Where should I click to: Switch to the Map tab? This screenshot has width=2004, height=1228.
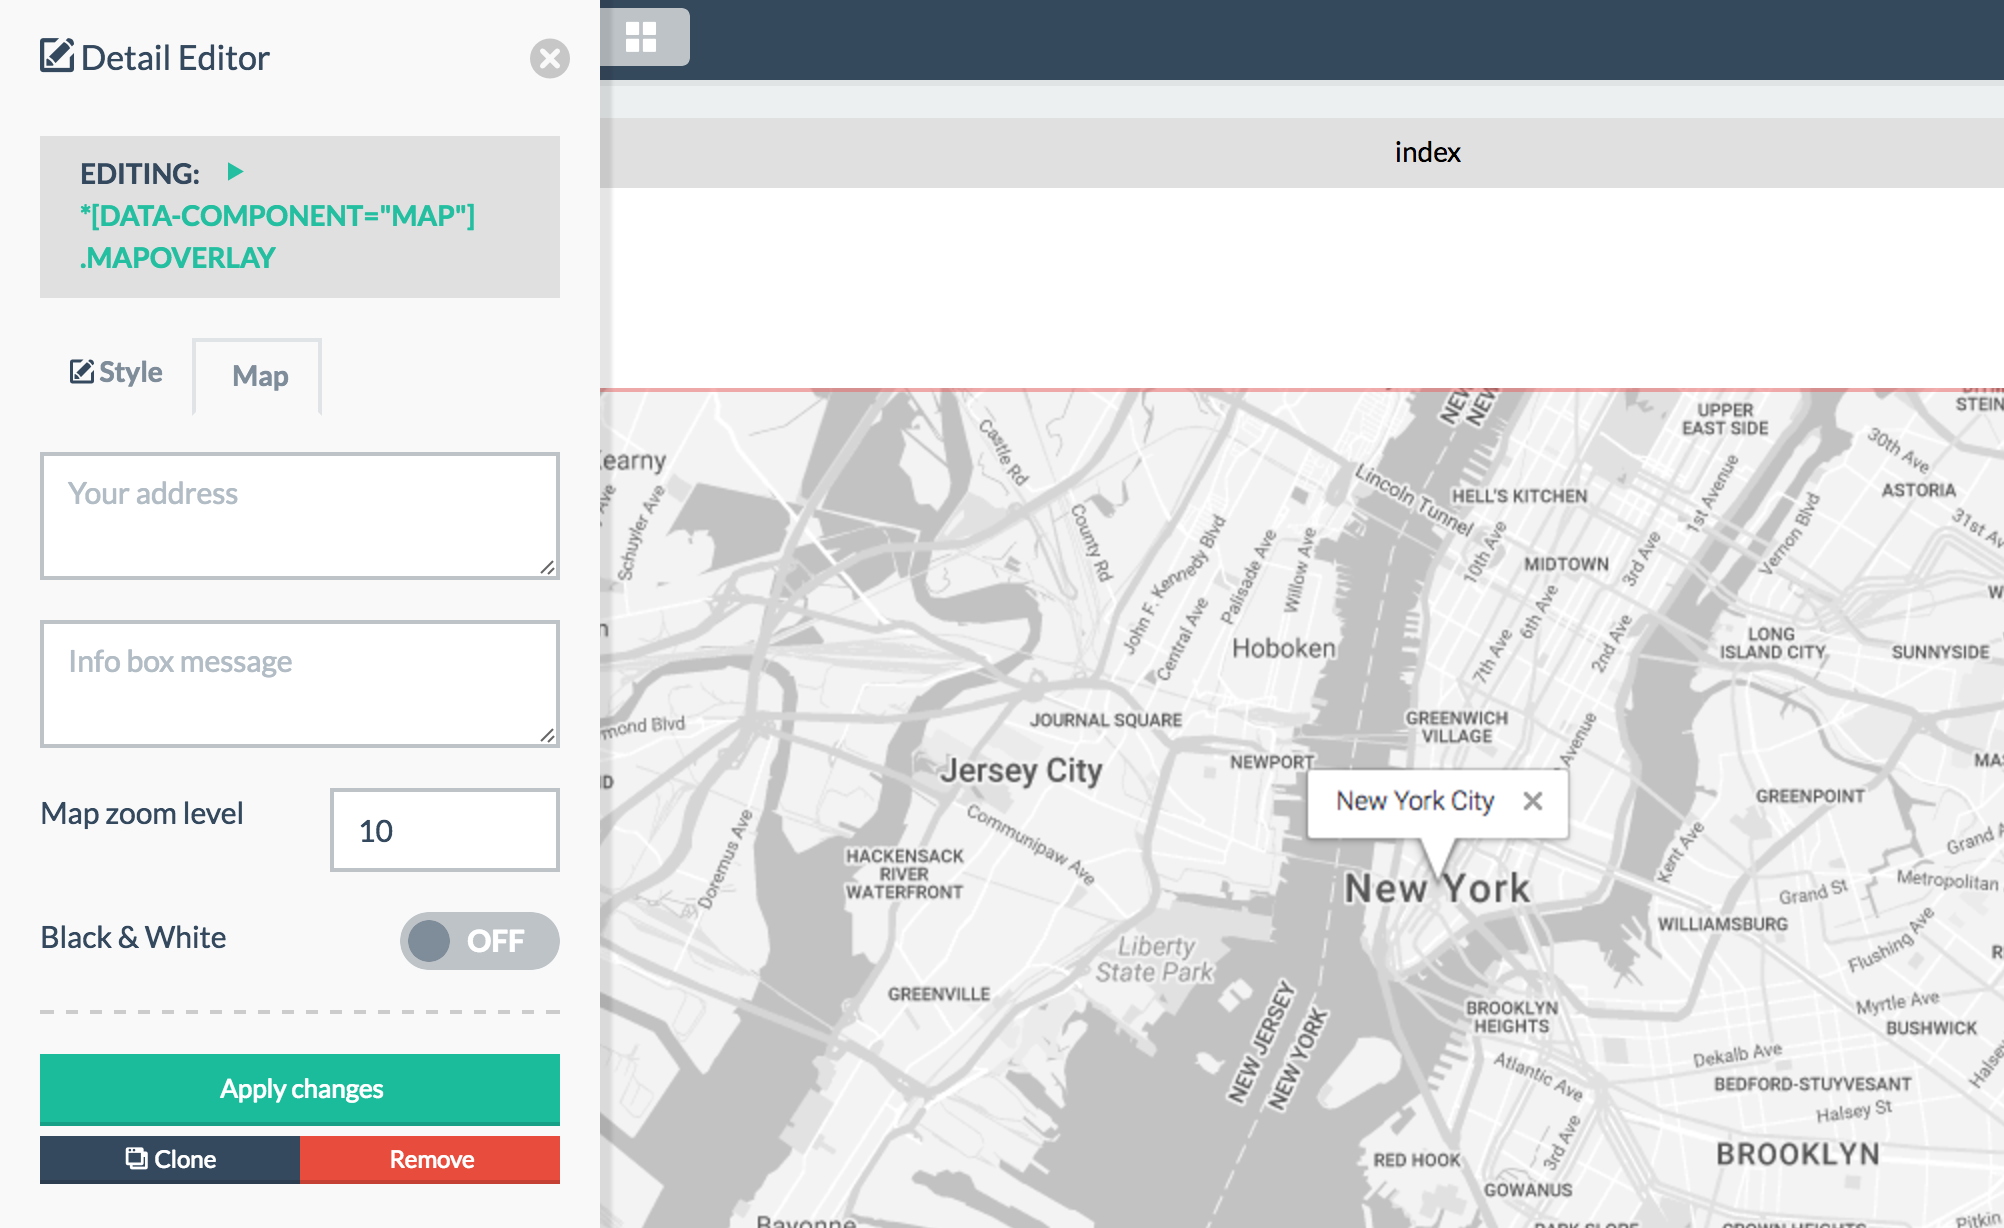coord(259,376)
